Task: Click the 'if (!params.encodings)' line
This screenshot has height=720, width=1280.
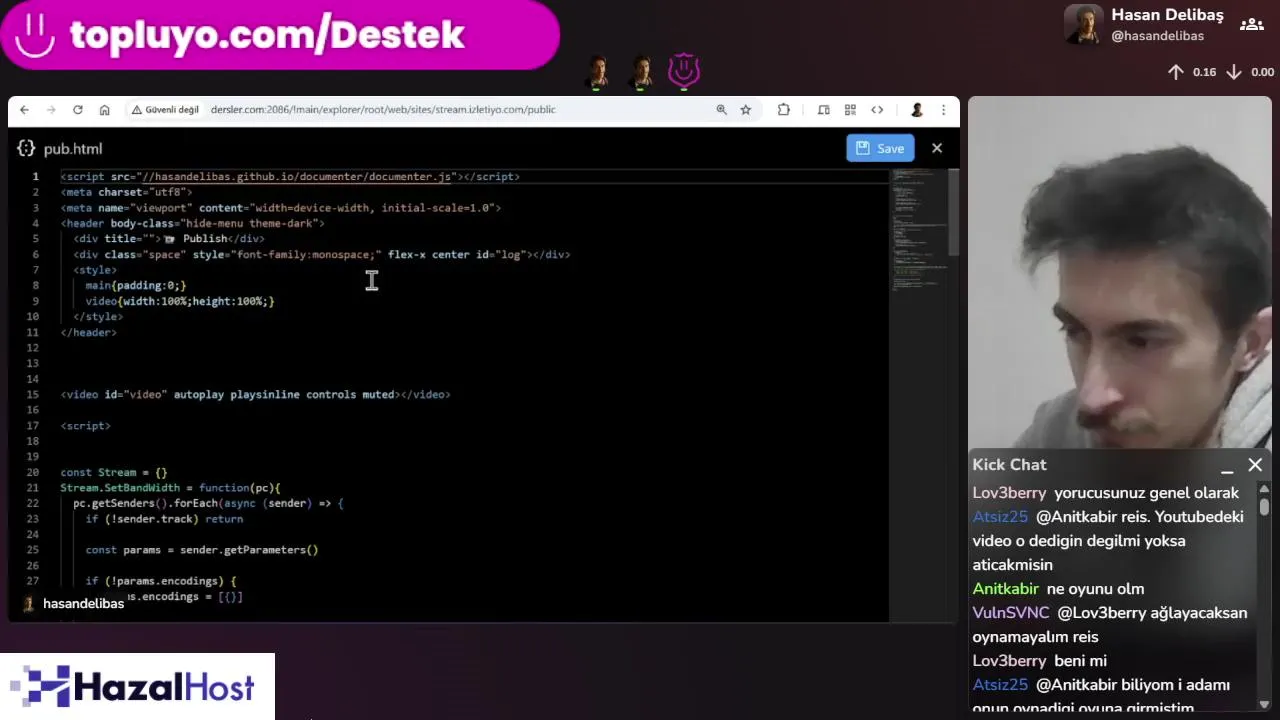Action: point(161,581)
